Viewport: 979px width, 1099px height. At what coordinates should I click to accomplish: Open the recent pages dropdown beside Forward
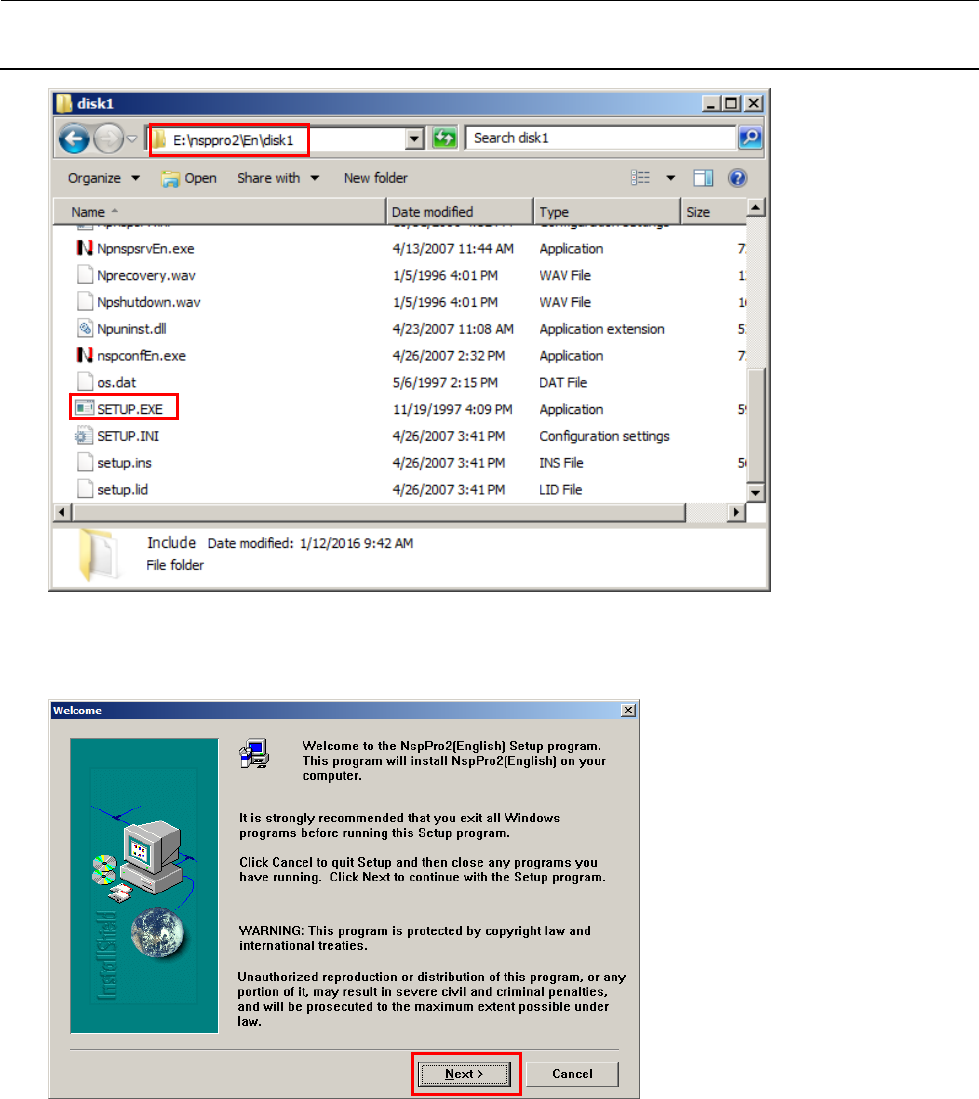click(x=132, y=139)
